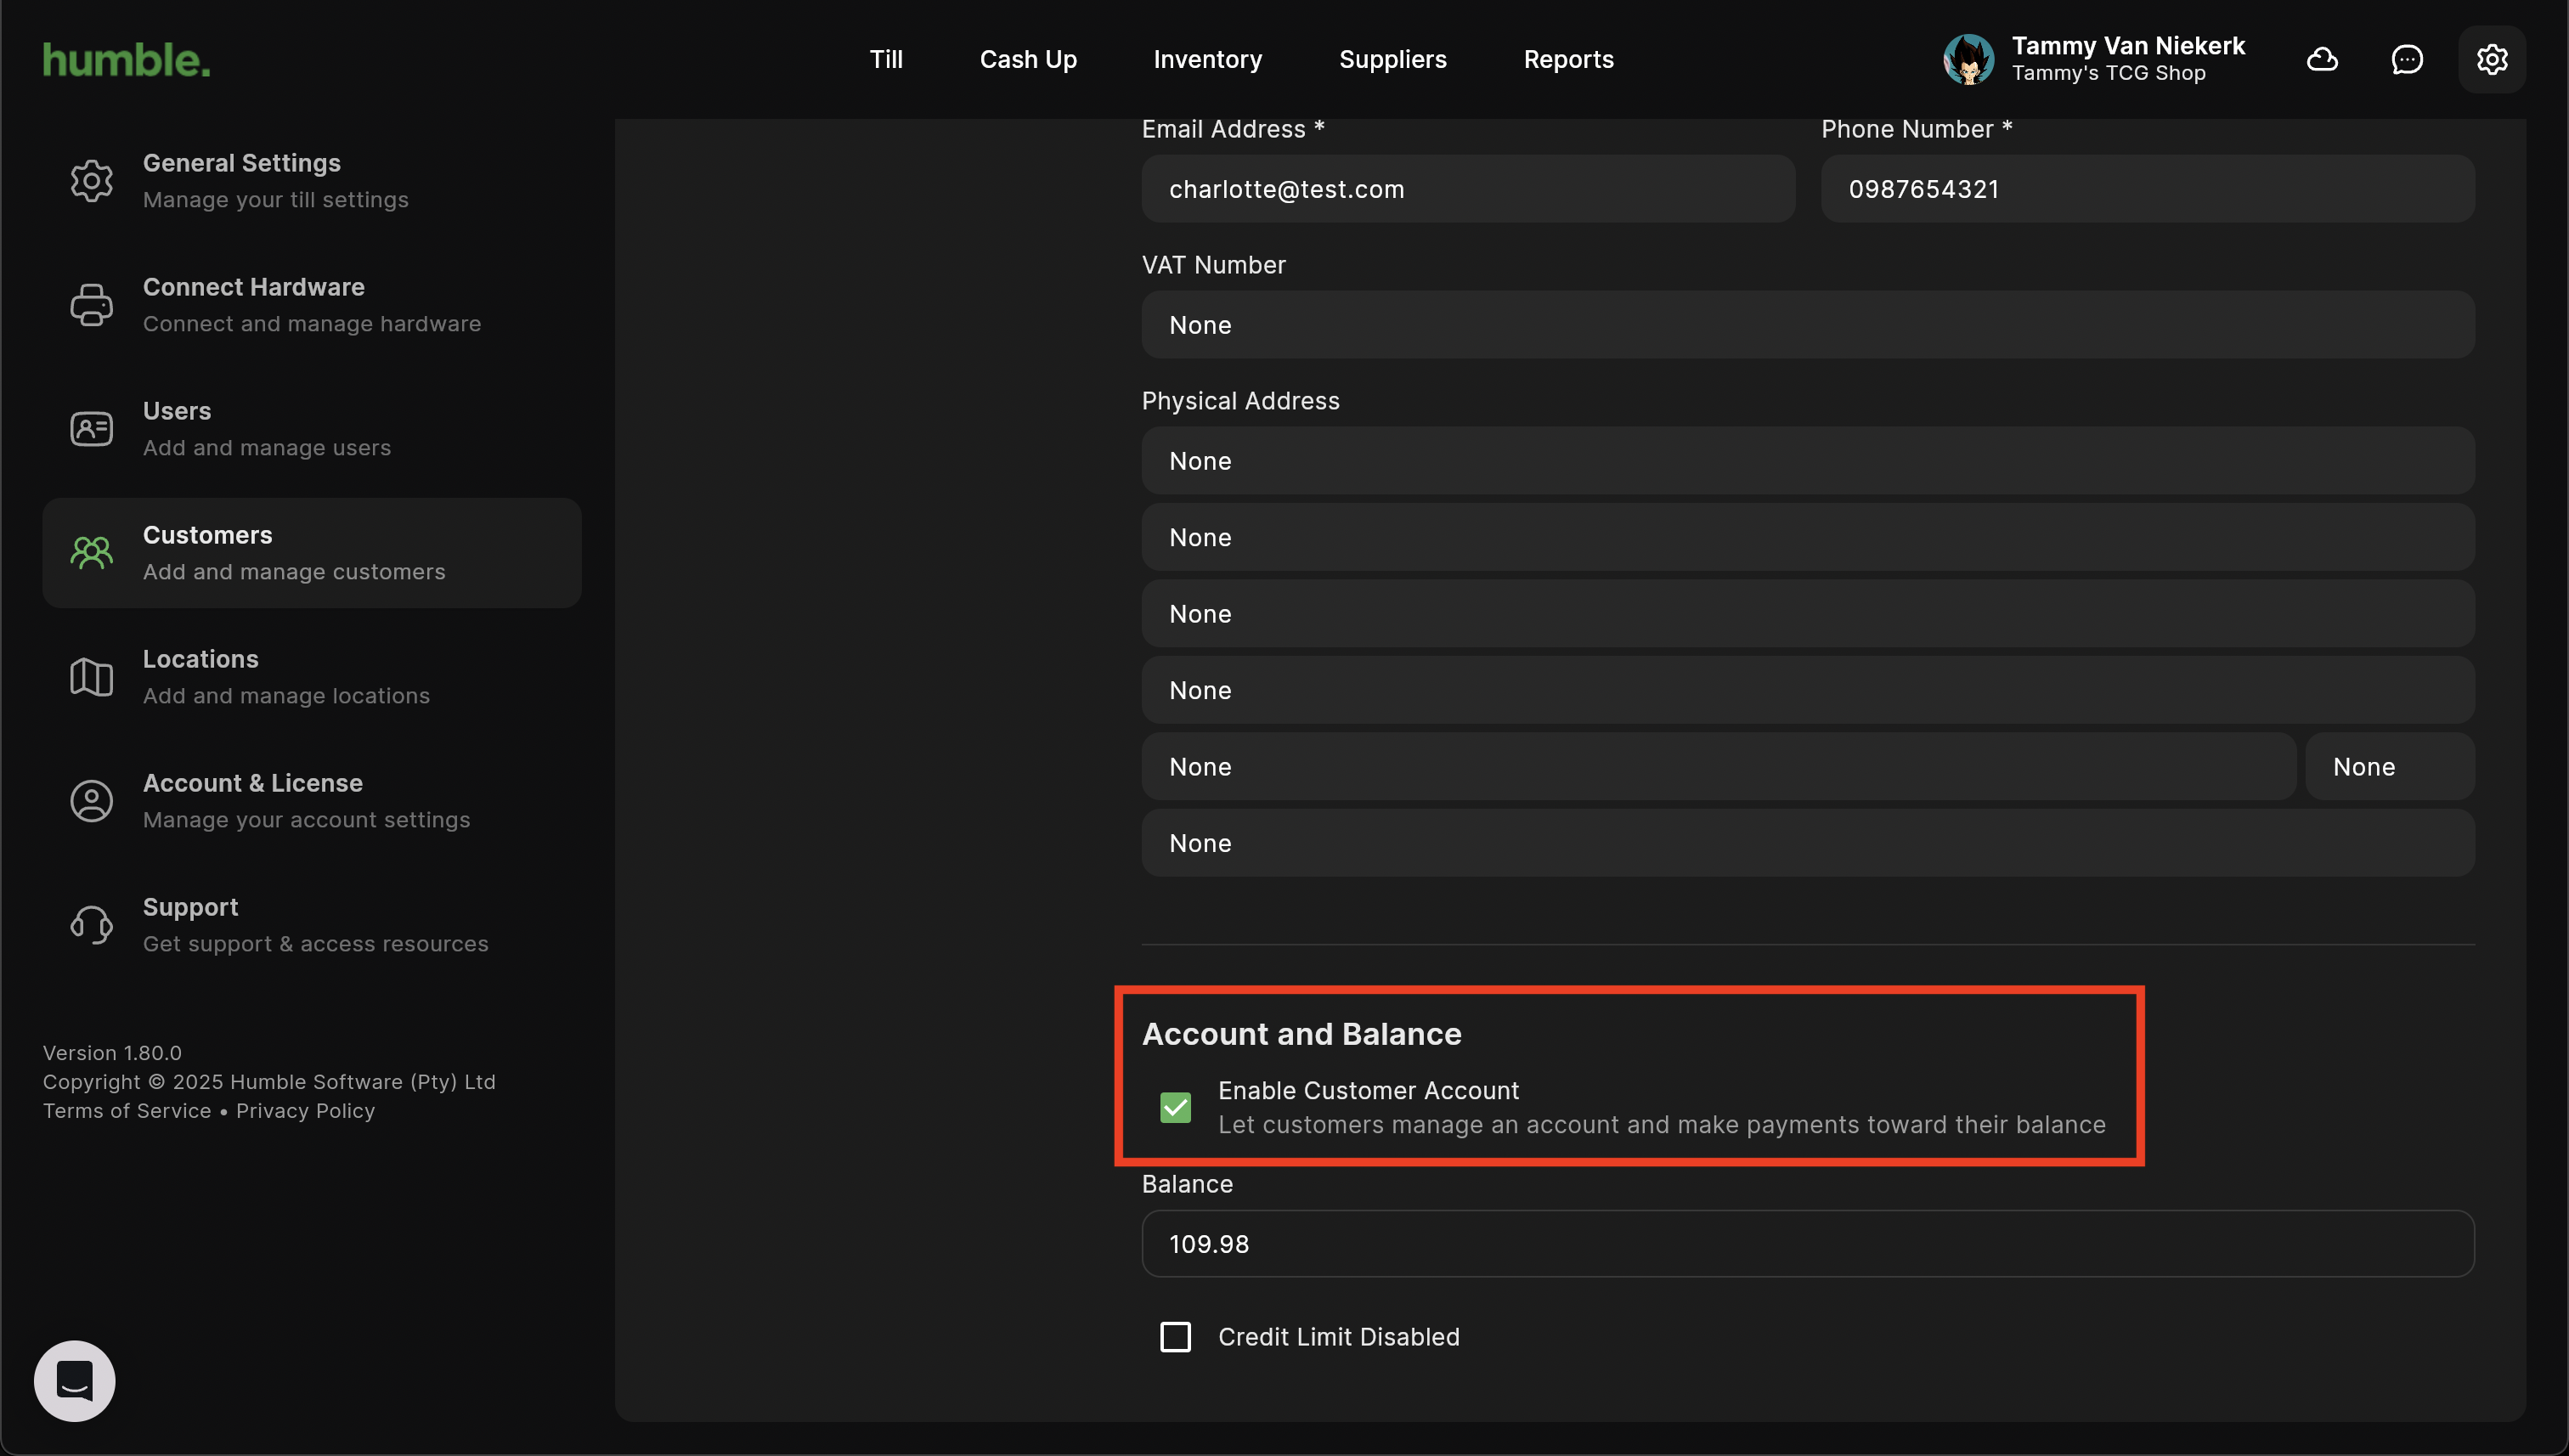The width and height of the screenshot is (2569, 1456).
Task: Open the Privacy Policy link
Action: click(x=305, y=1111)
